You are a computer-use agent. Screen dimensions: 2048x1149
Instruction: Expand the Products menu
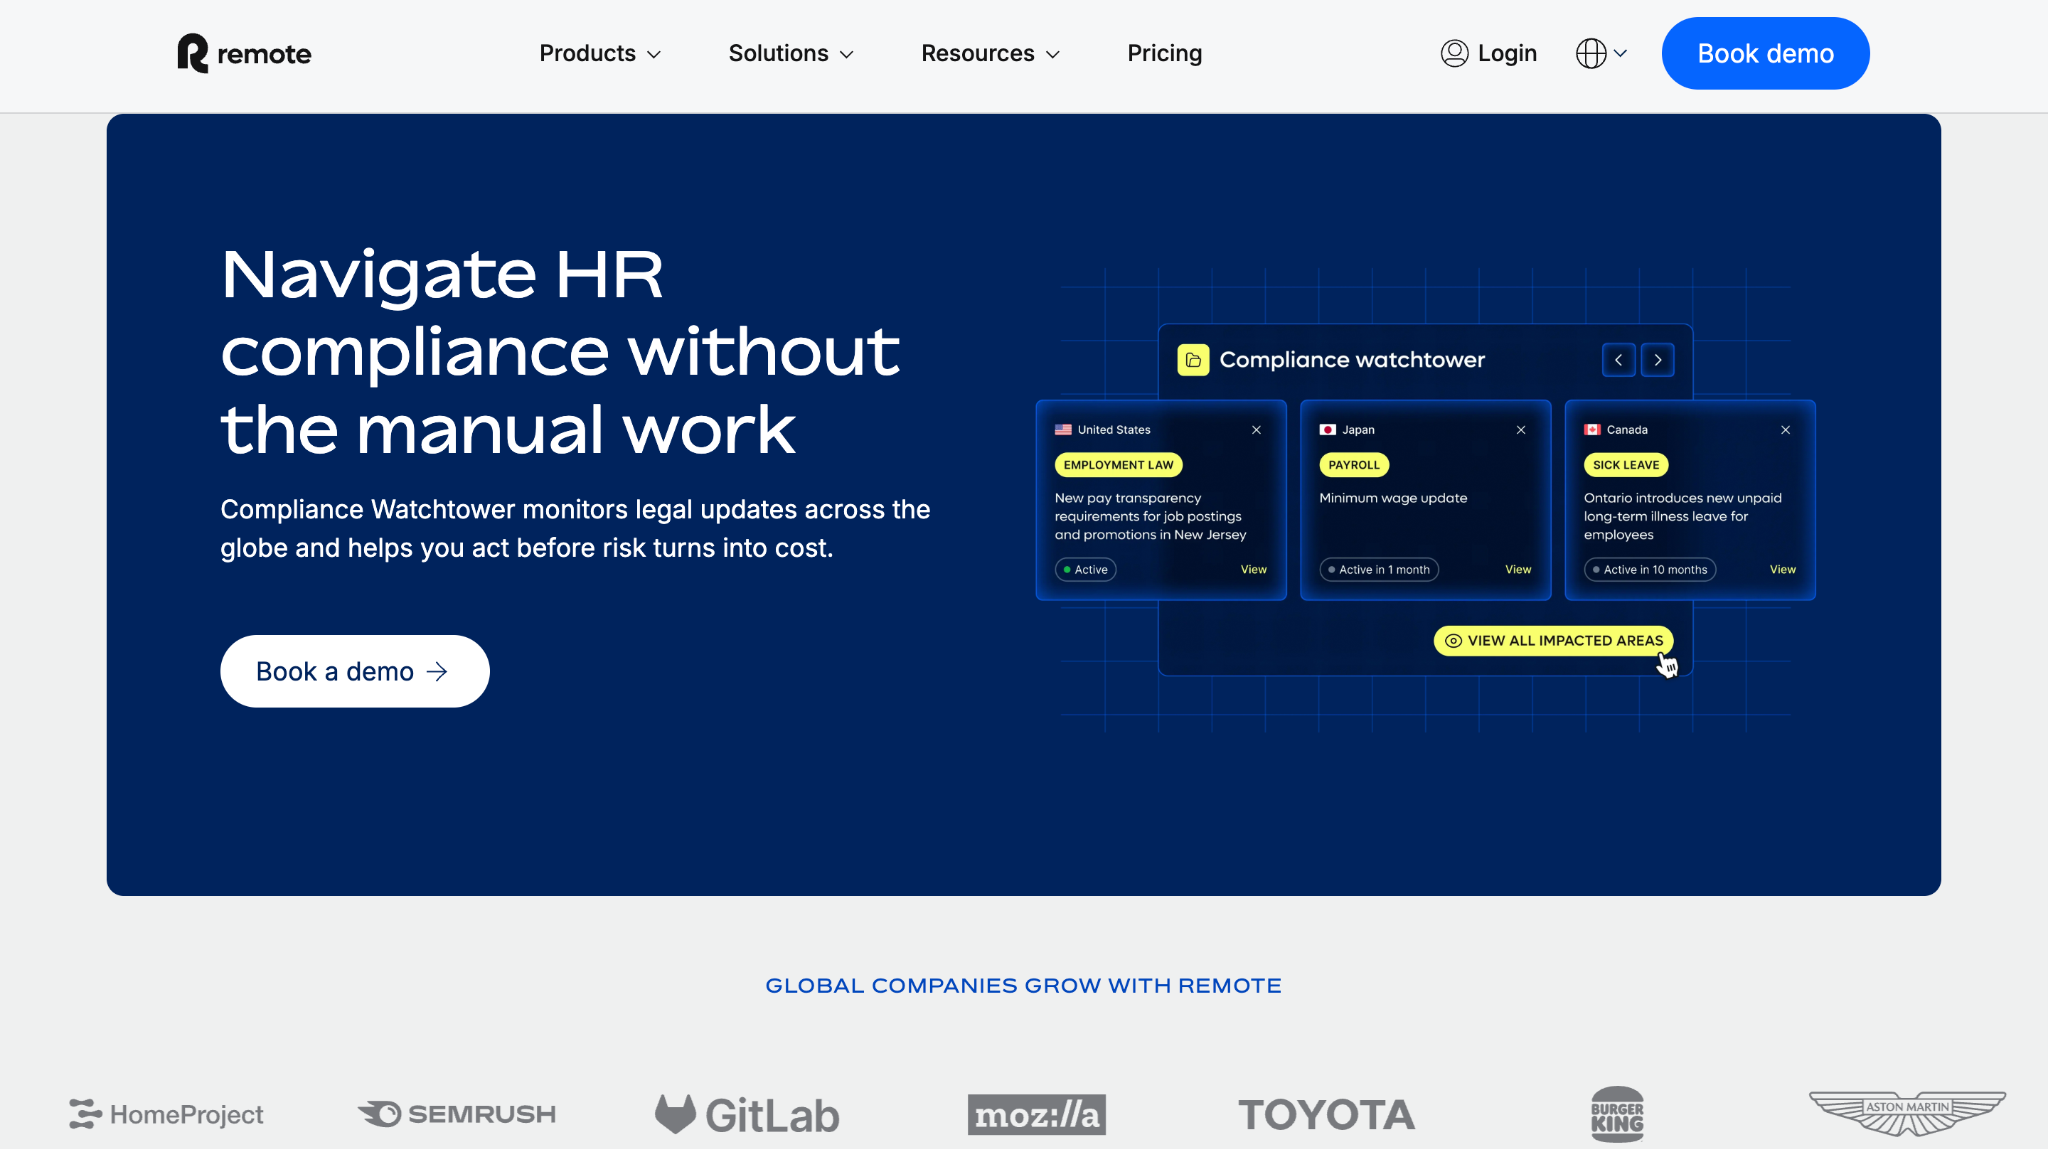pyautogui.click(x=600, y=53)
